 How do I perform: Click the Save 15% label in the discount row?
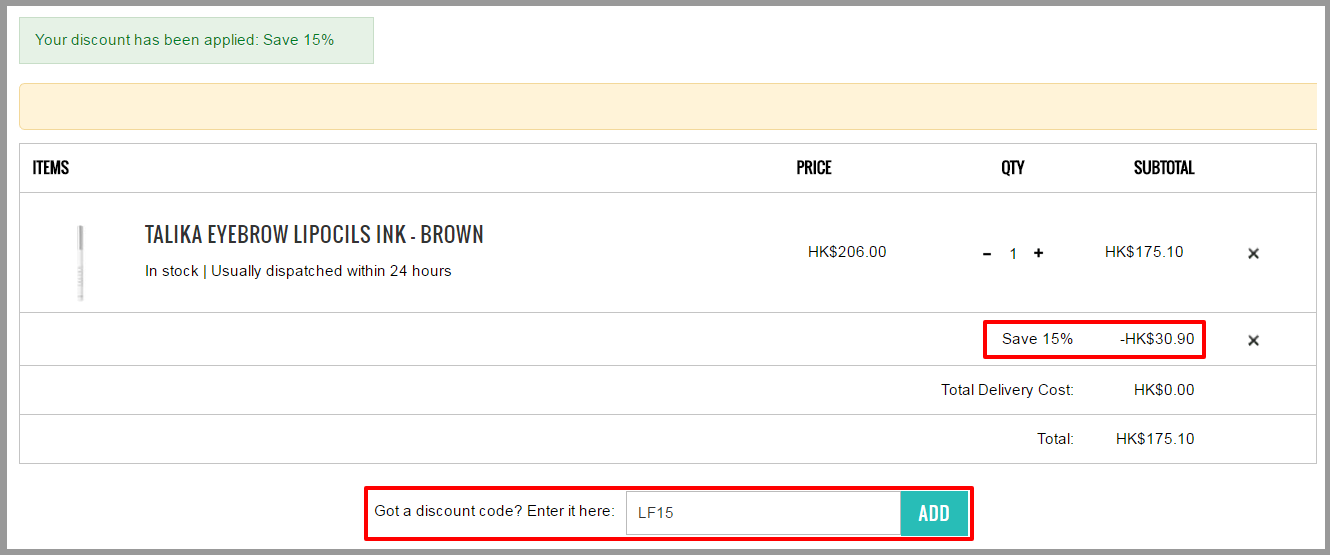(1037, 339)
